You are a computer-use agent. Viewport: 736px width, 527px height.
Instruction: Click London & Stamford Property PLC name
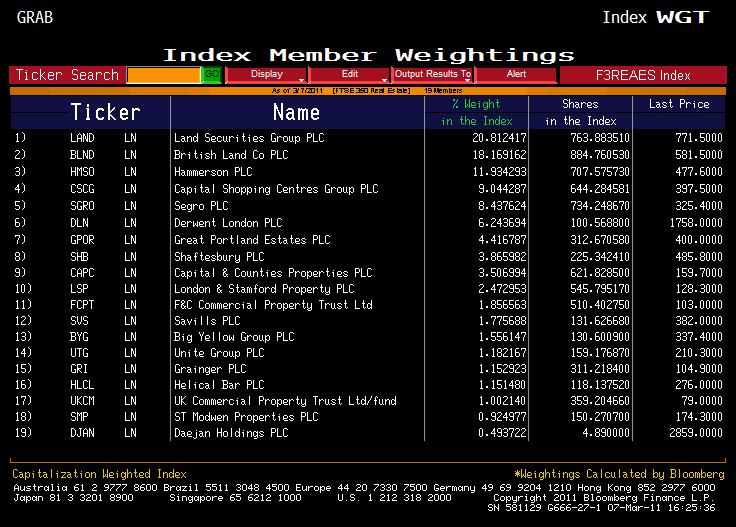[264, 289]
